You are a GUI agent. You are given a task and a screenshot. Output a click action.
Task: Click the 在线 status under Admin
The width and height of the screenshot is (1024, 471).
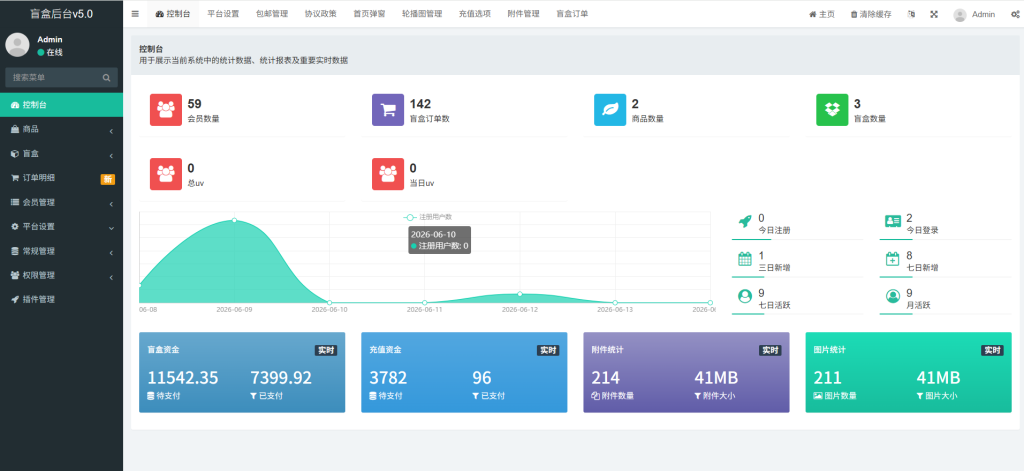click(50, 52)
